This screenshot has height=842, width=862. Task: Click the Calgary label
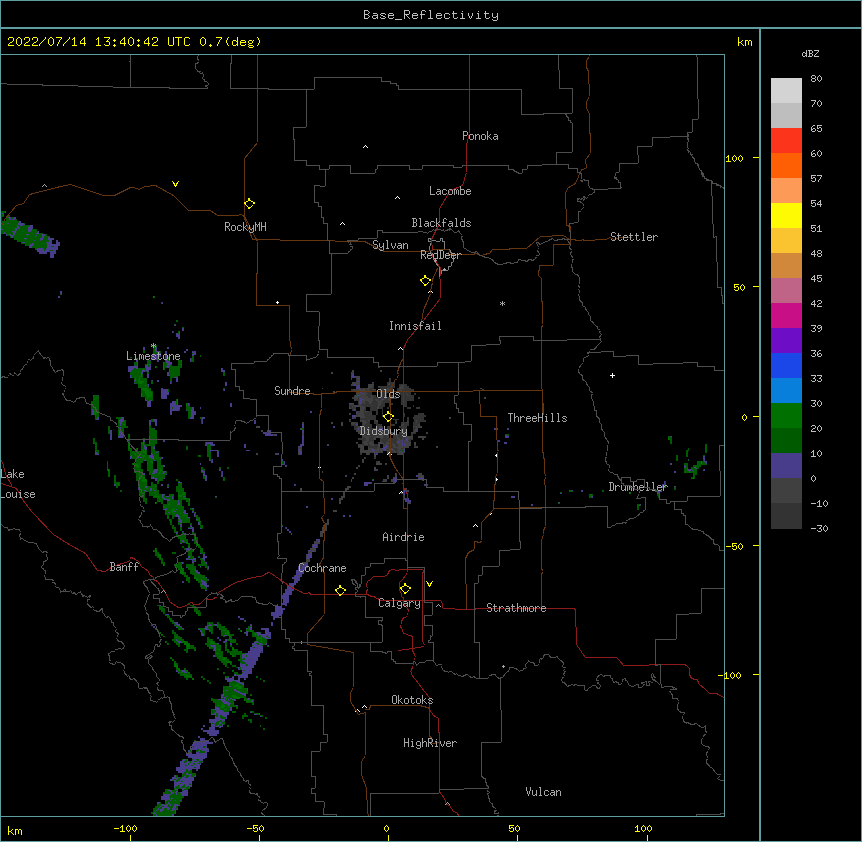click(x=399, y=603)
